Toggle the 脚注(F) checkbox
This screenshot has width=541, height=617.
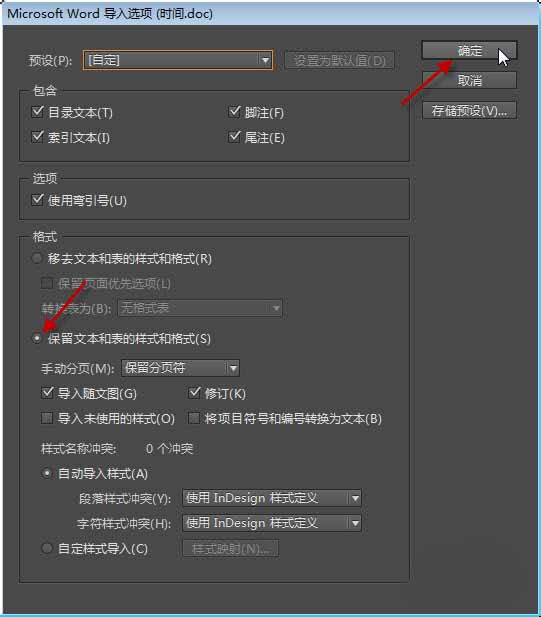(x=234, y=112)
